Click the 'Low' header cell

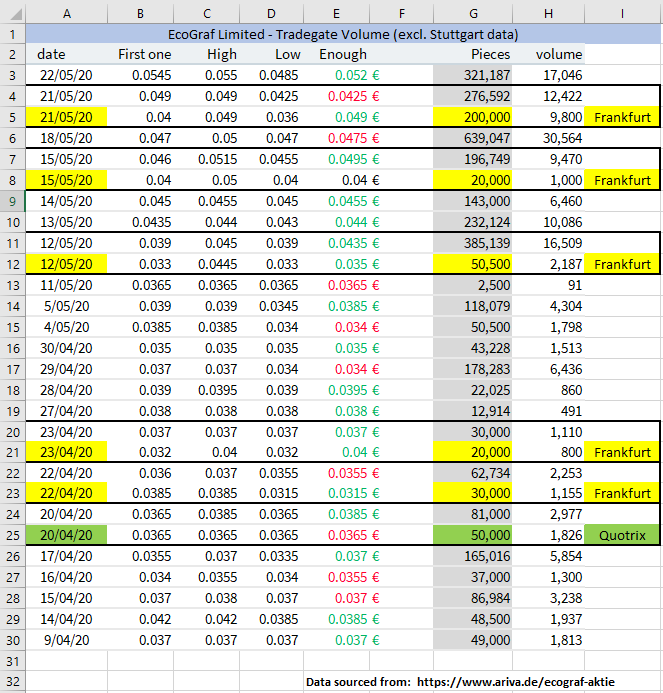pos(271,54)
